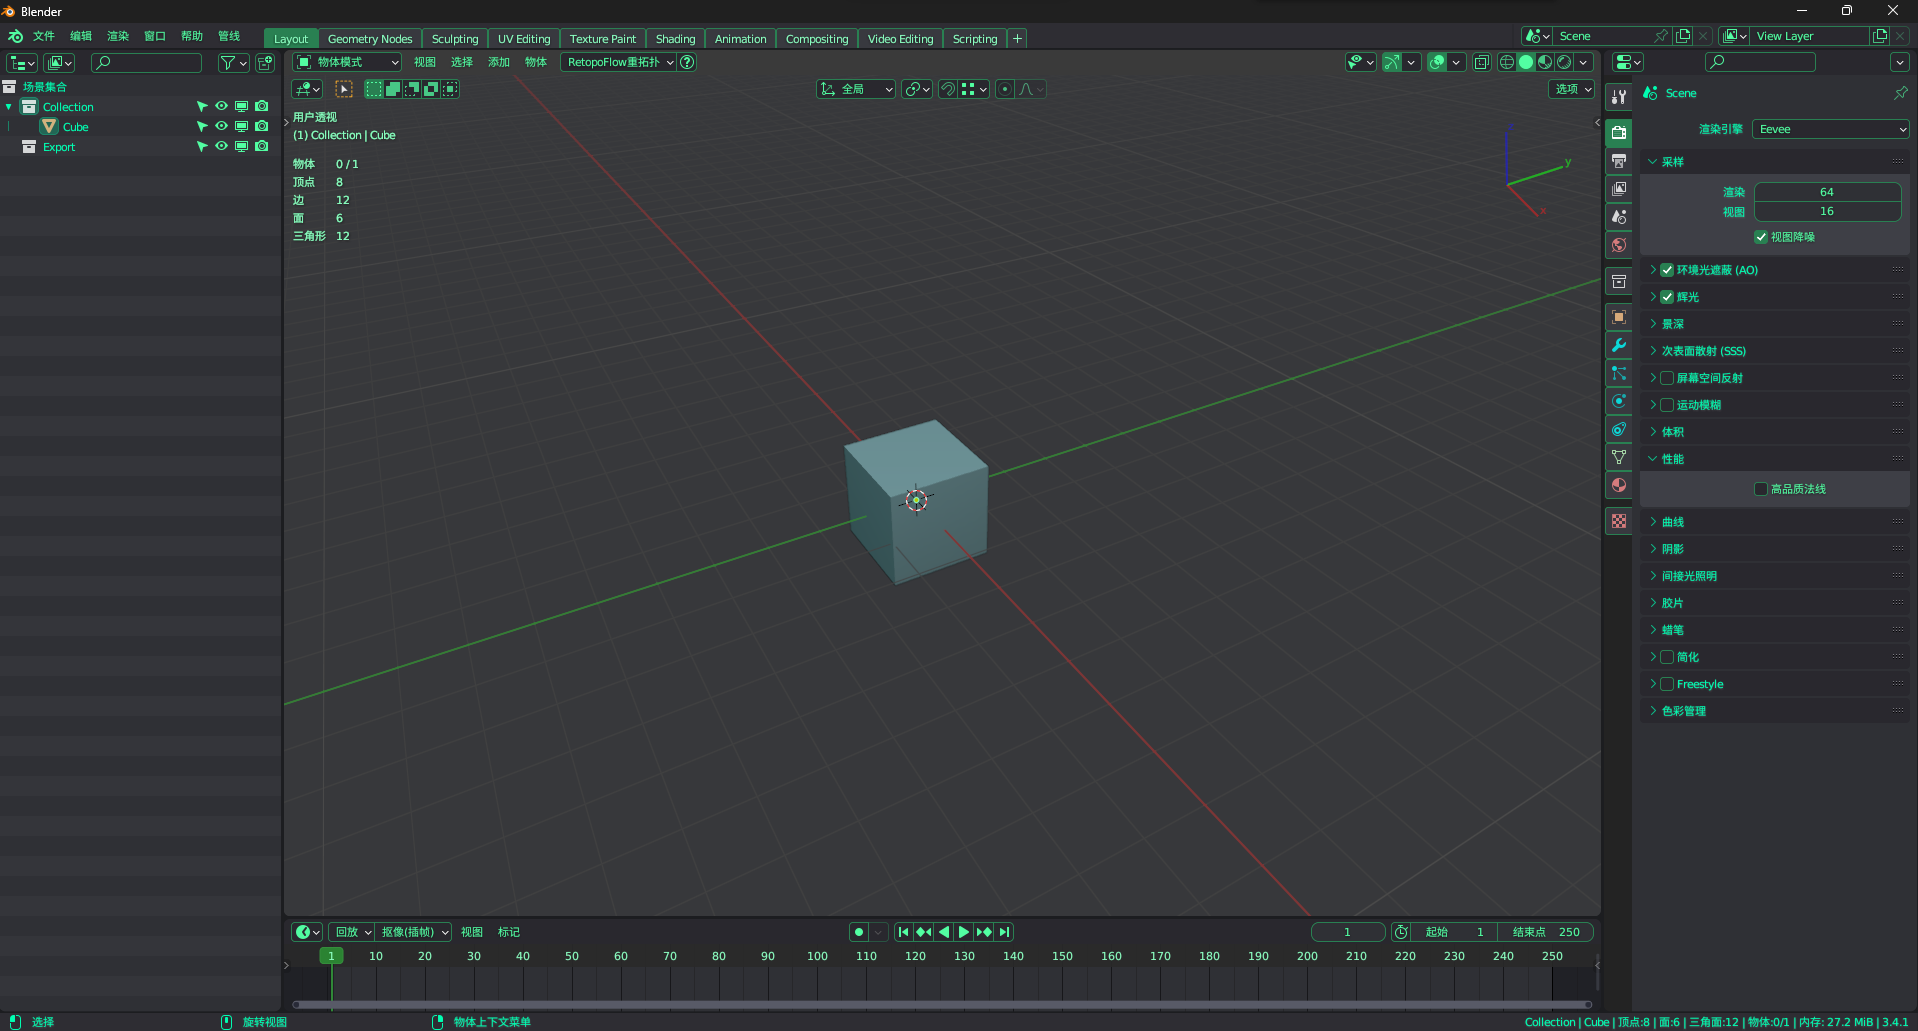This screenshot has width=1918, height=1031.
Task: Switch to Sculpting workspace tab
Action: (x=455, y=39)
